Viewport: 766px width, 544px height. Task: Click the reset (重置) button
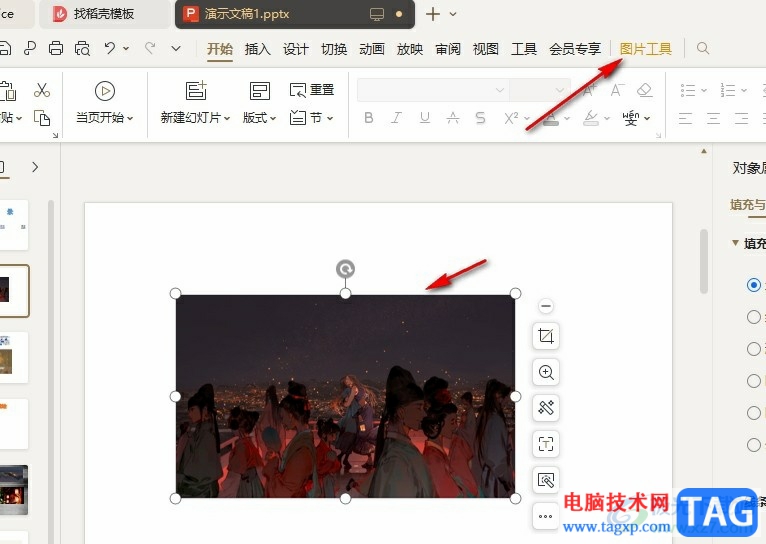312,90
